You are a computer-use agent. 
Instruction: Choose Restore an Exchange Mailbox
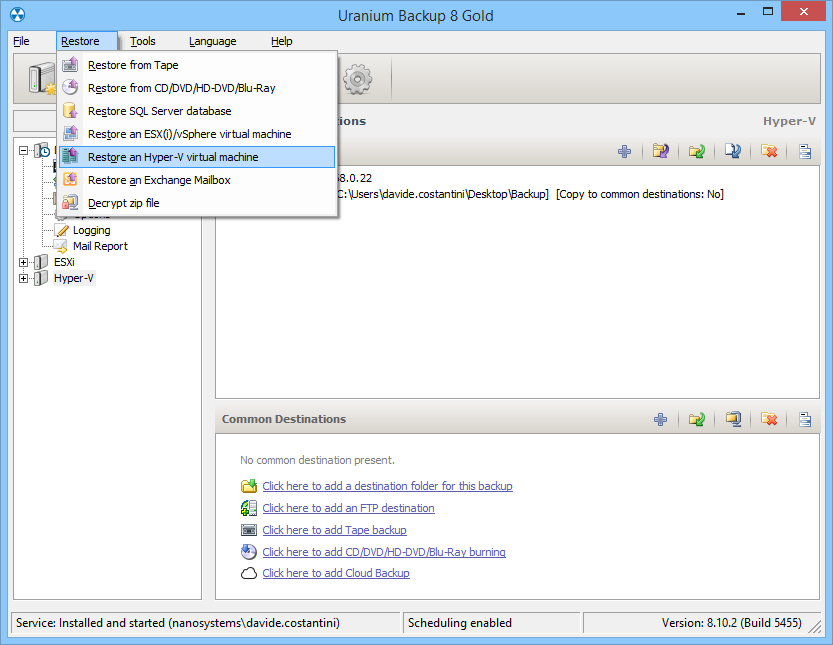tap(197, 180)
